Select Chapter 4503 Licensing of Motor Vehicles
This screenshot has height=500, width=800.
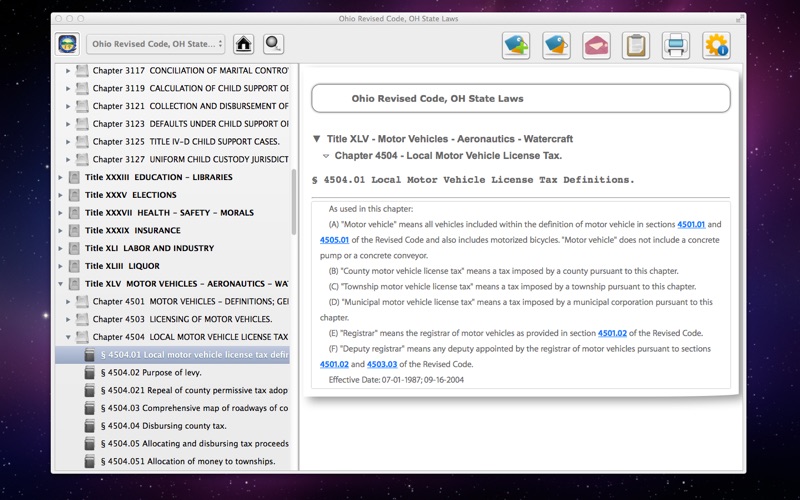[x=172, y=319]
